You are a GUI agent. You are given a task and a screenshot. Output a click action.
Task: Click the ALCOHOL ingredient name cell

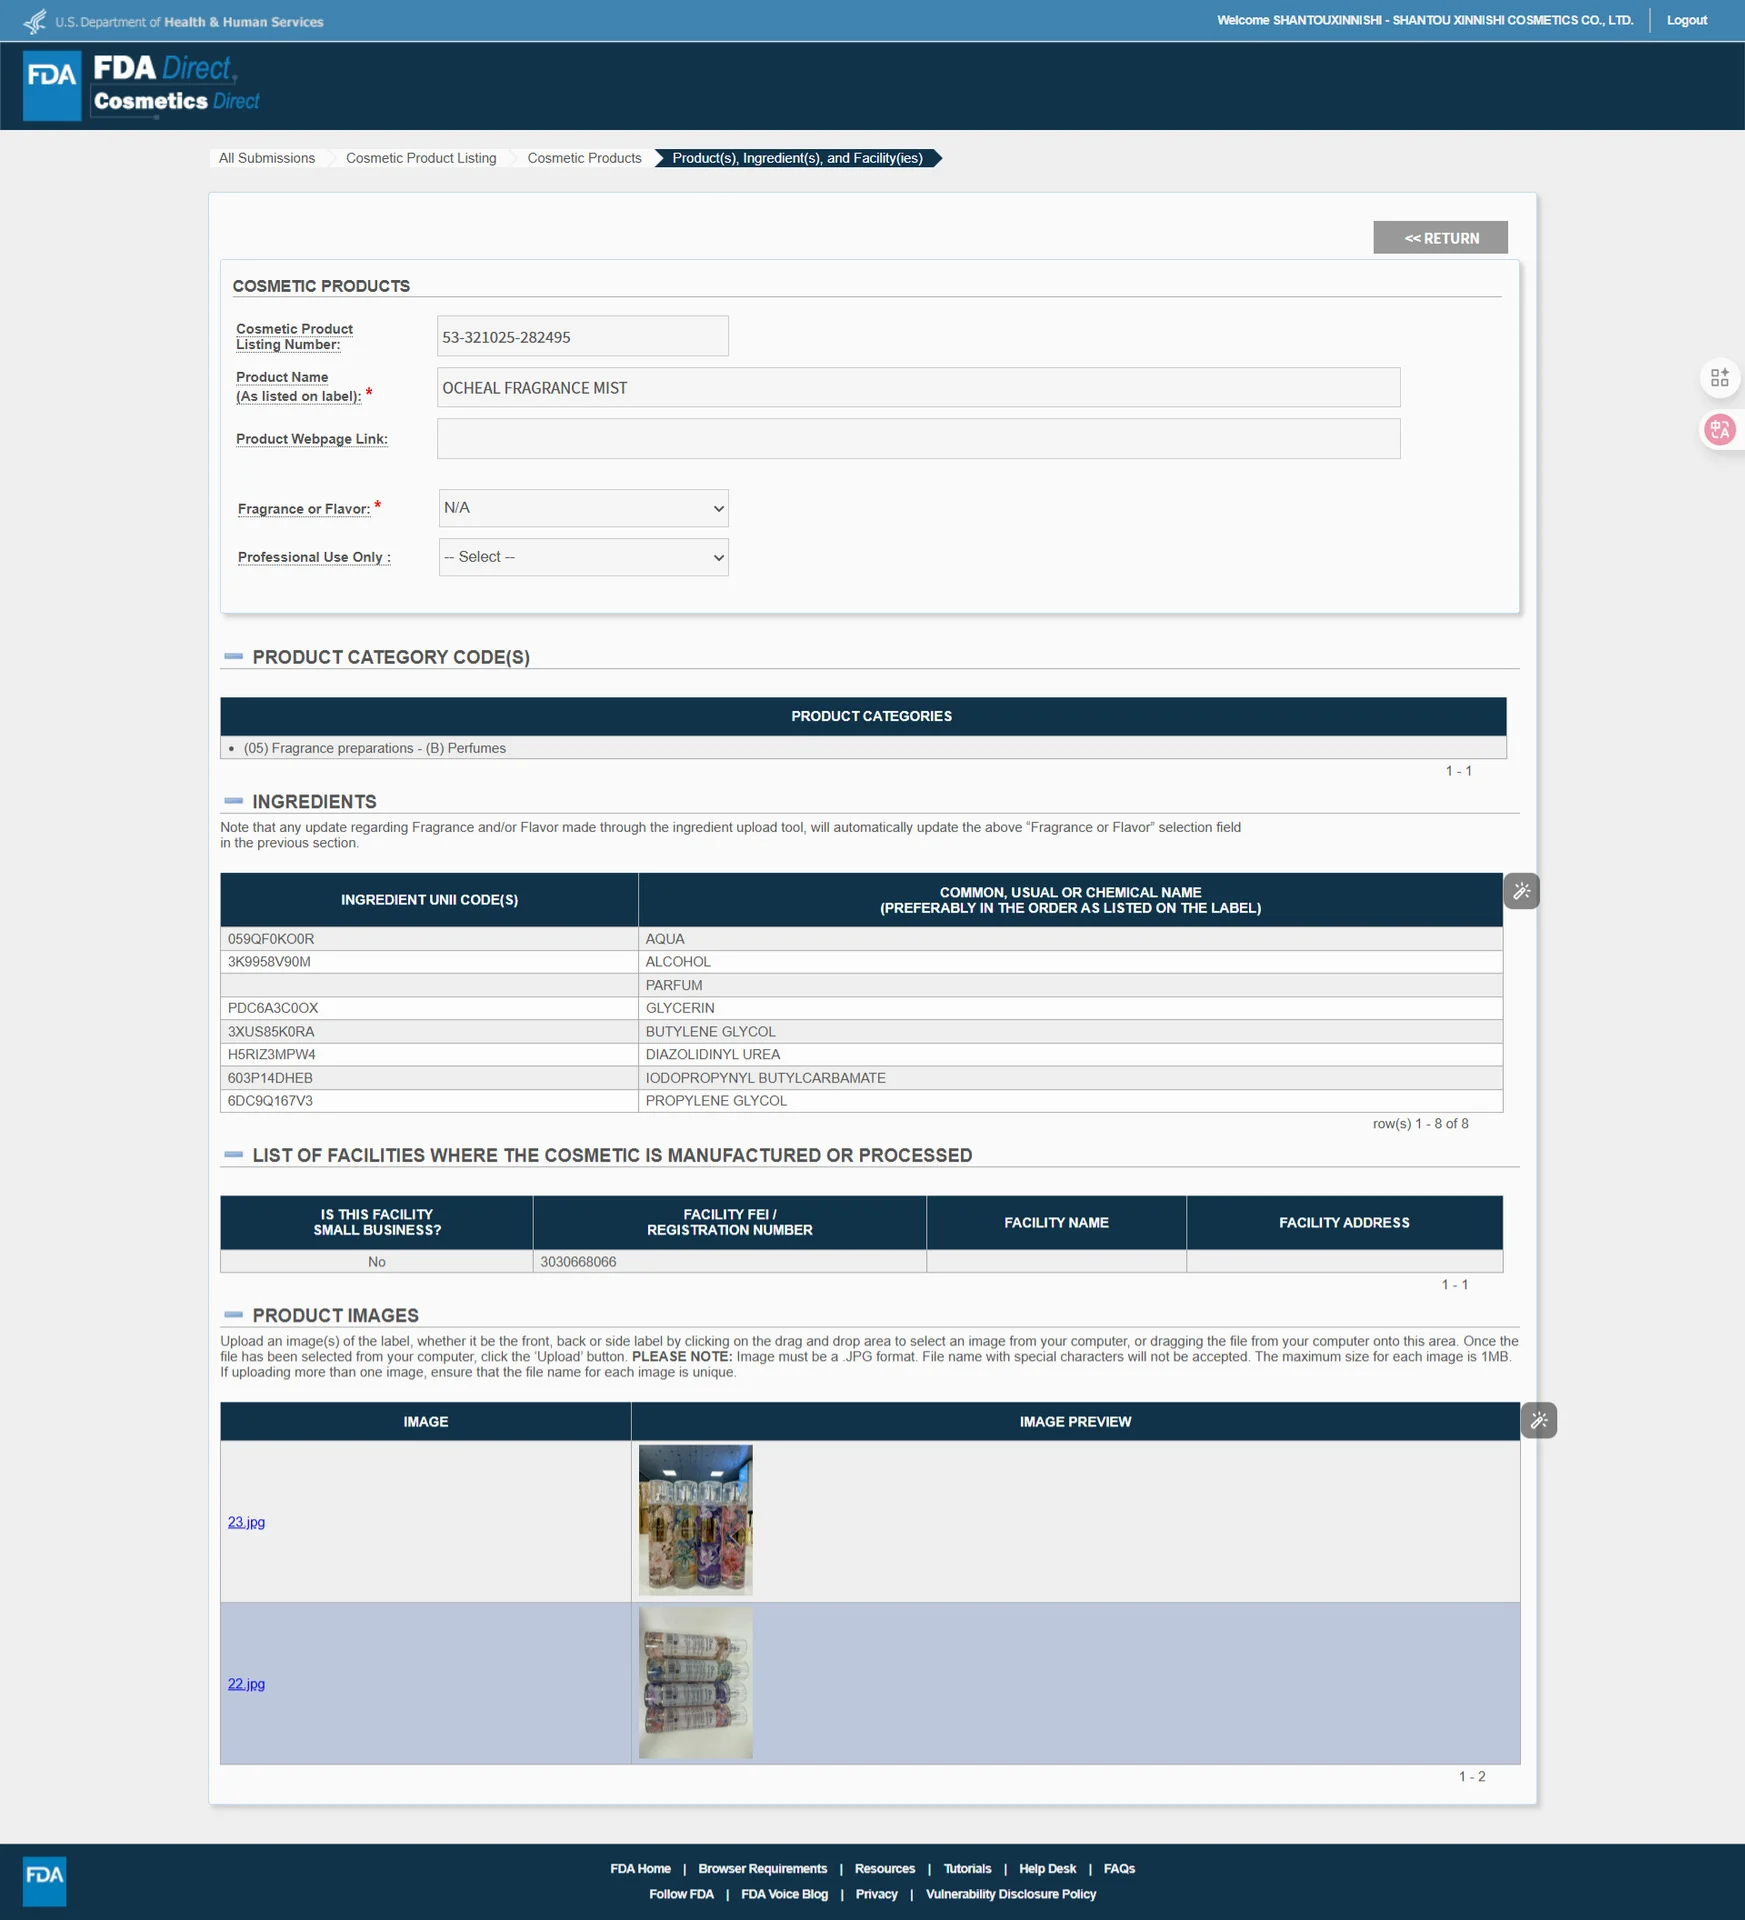1070,962
